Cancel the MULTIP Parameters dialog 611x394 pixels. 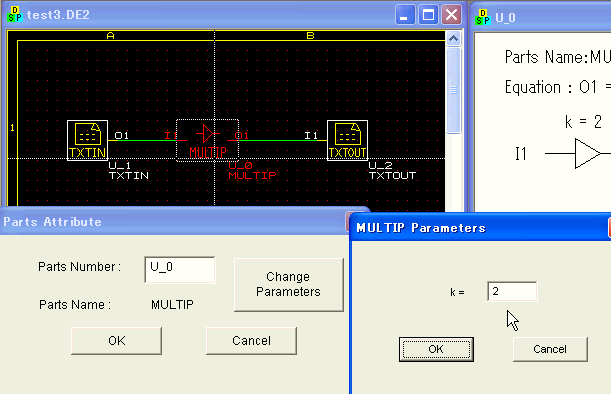(550, 349)
